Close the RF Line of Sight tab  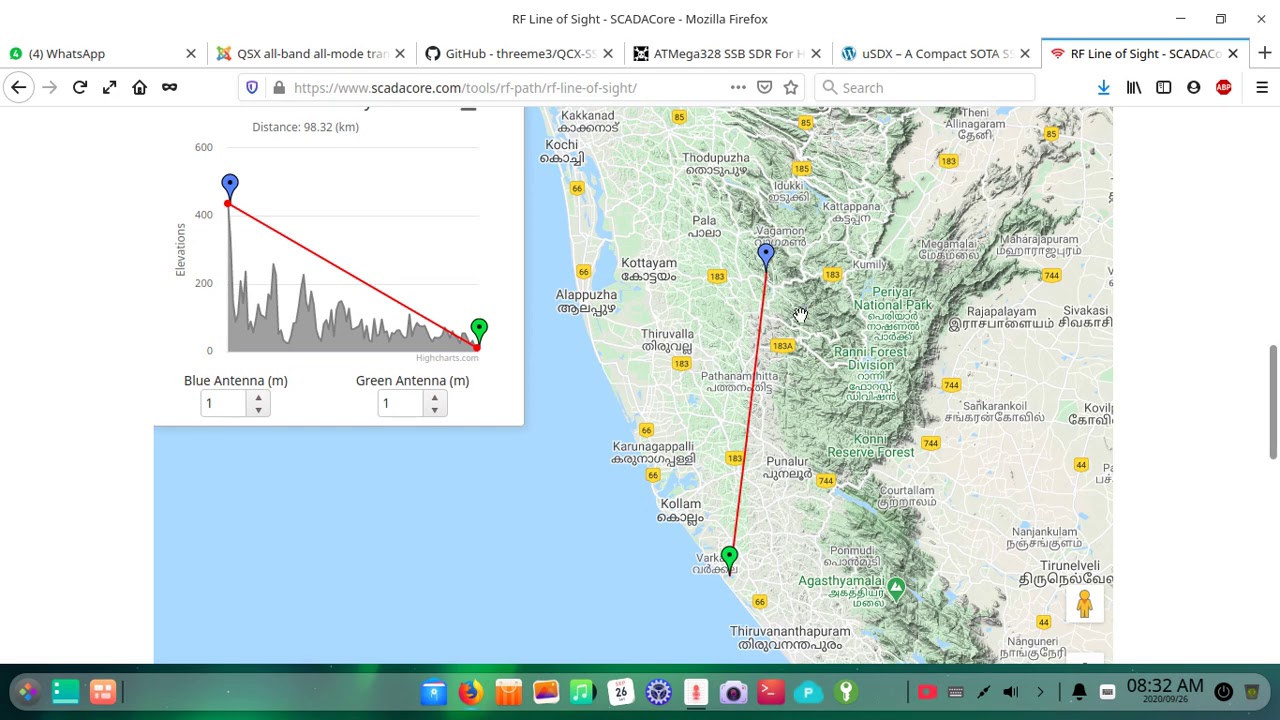point(1233,53)
